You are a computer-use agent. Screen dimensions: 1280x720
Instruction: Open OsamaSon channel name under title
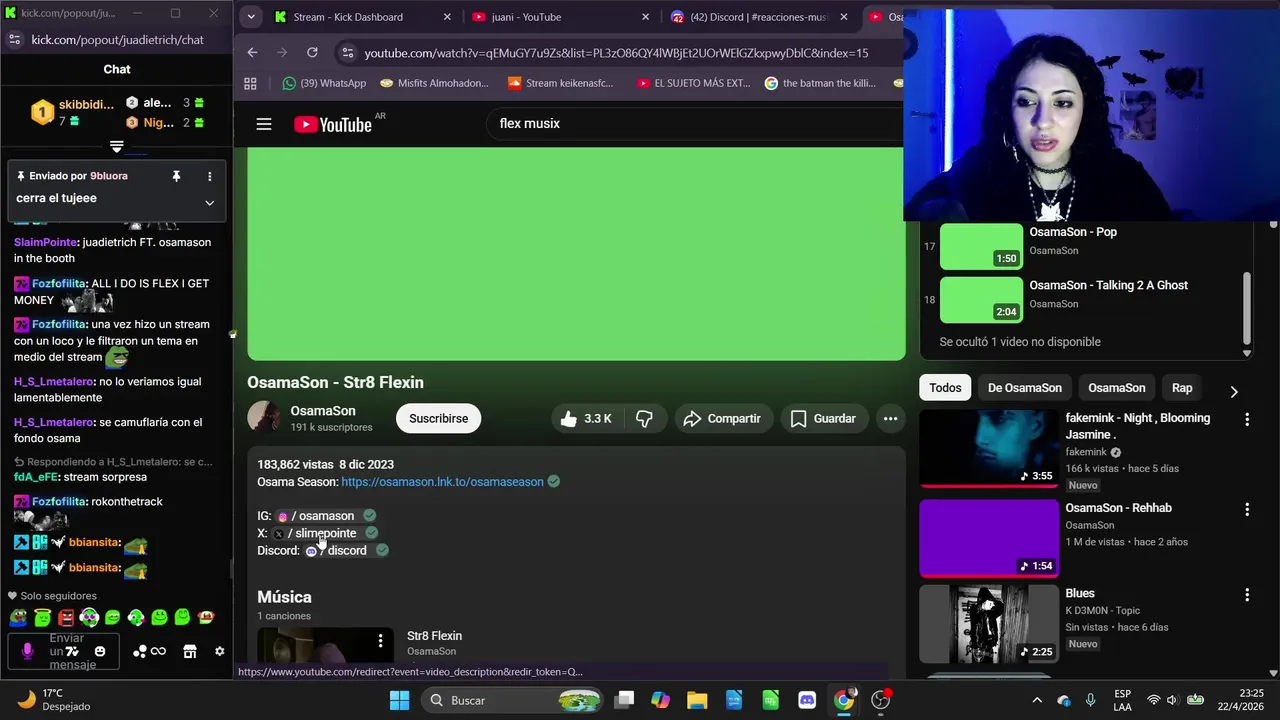(323, 411)
